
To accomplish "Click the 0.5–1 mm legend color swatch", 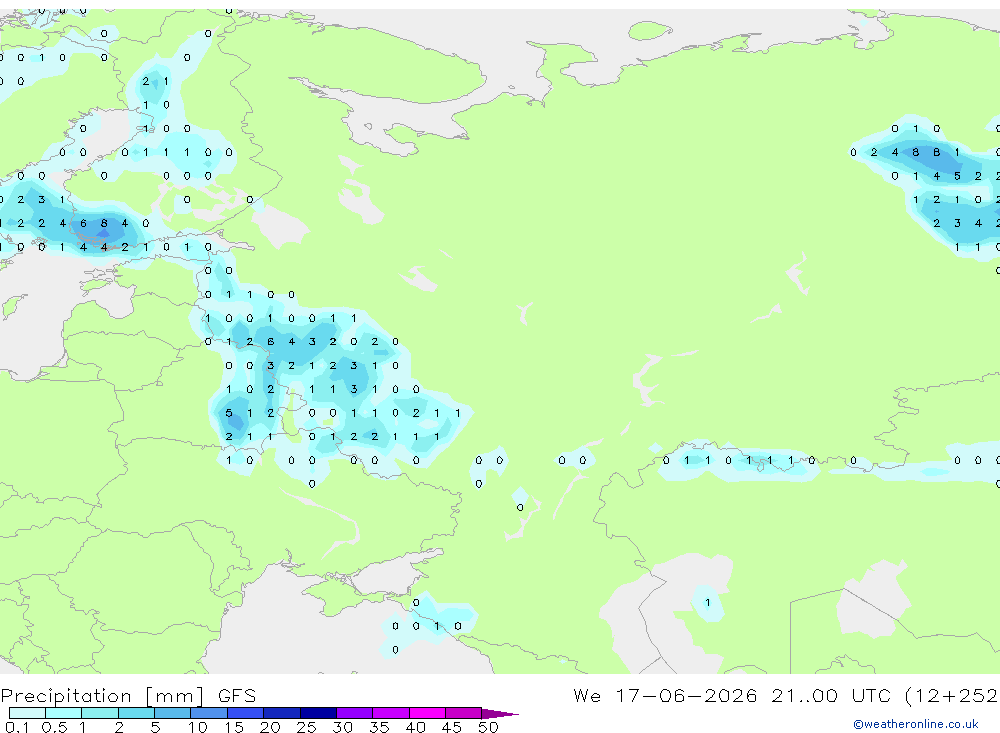I will tap(64, 713).
